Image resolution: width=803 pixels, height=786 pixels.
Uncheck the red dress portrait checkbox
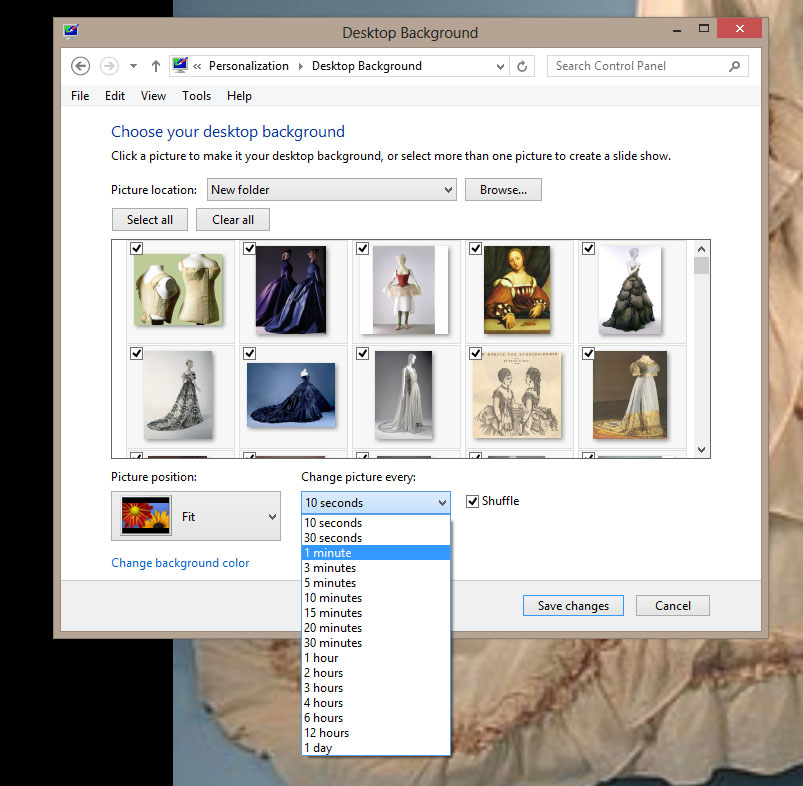[x=476, y=248]
